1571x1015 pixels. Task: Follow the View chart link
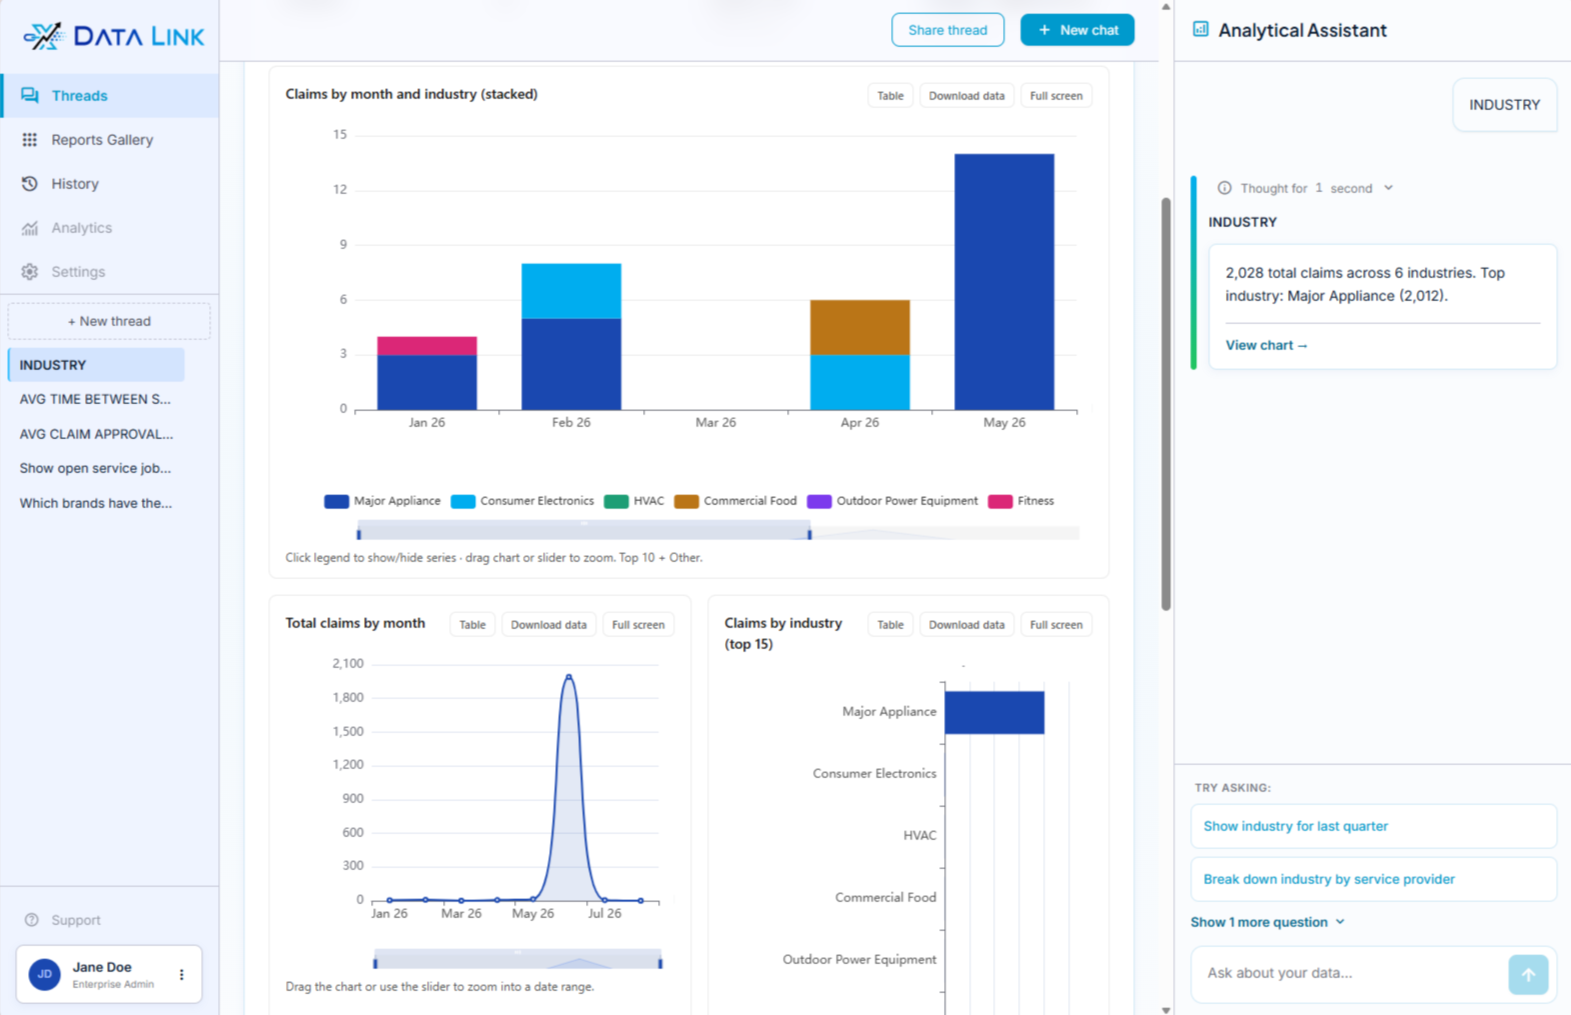pyautogui.click(x=1266, y=345)
